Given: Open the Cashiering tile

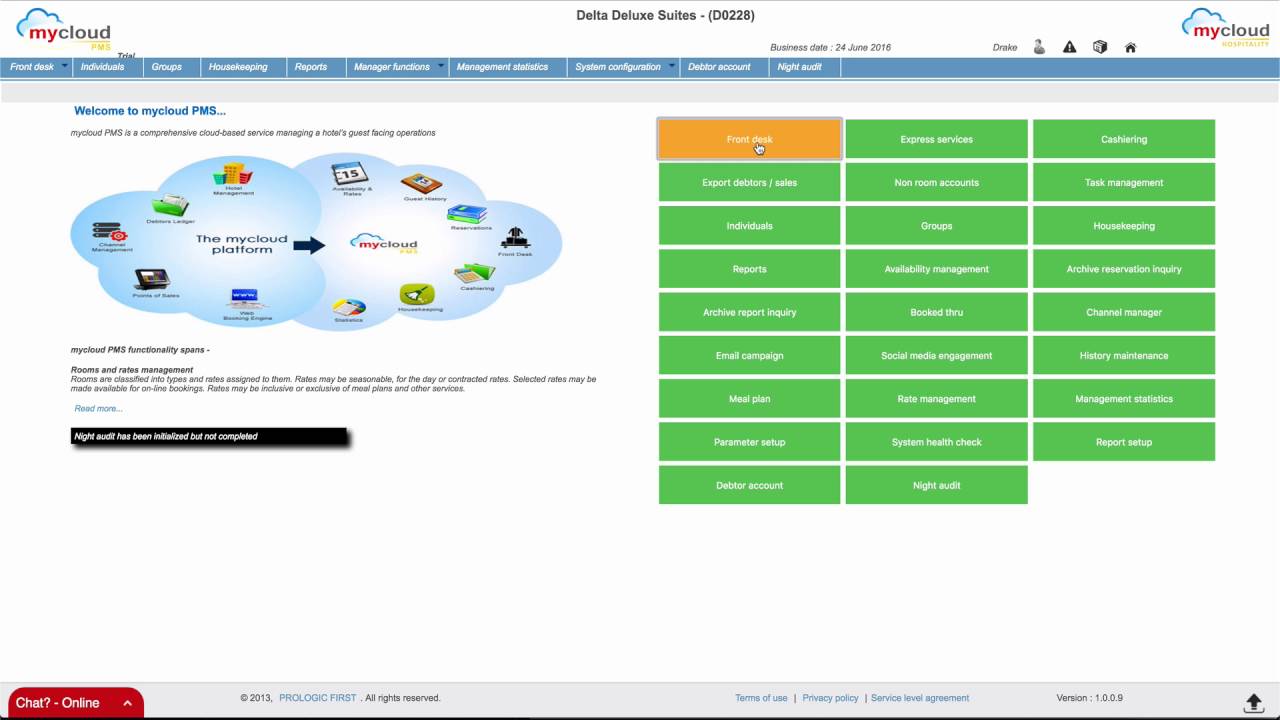Looking at the screenshot, I should 1124,139.
